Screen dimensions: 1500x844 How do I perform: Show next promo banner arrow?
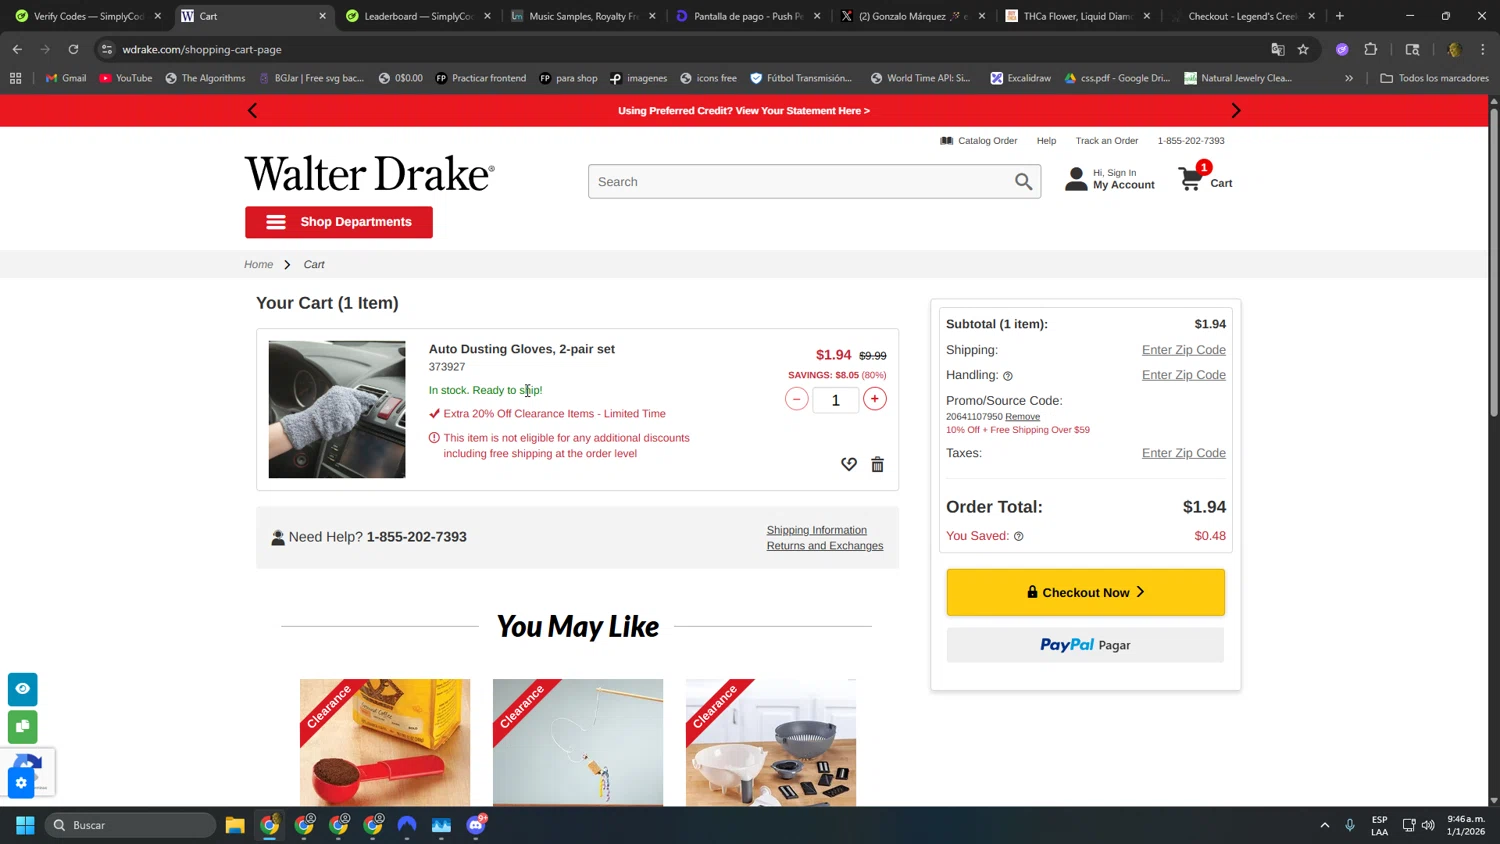point(1235,111)
